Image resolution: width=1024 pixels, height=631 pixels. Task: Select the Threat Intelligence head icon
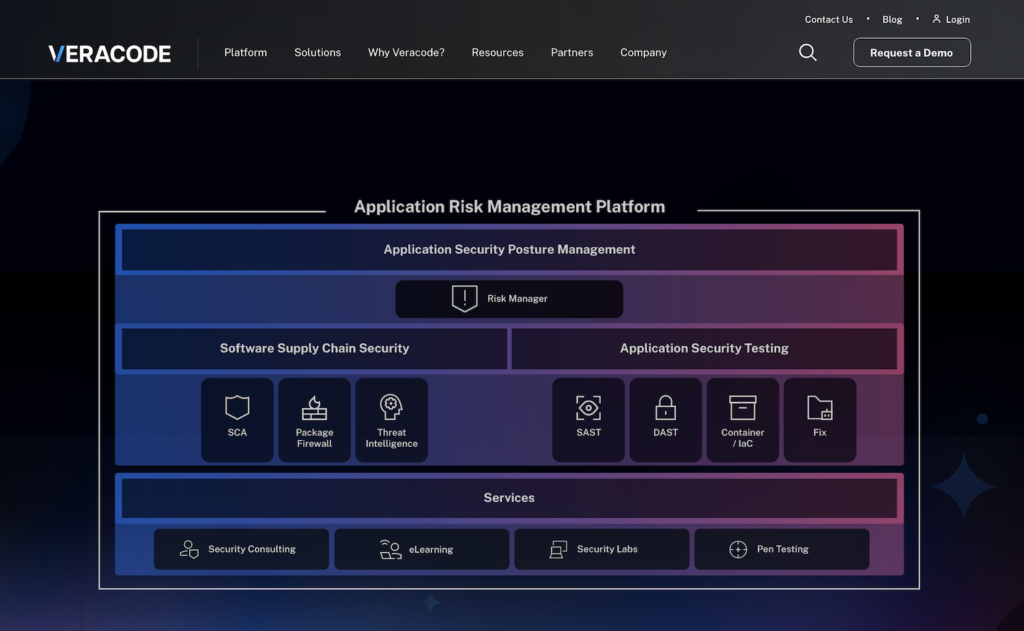391,407
